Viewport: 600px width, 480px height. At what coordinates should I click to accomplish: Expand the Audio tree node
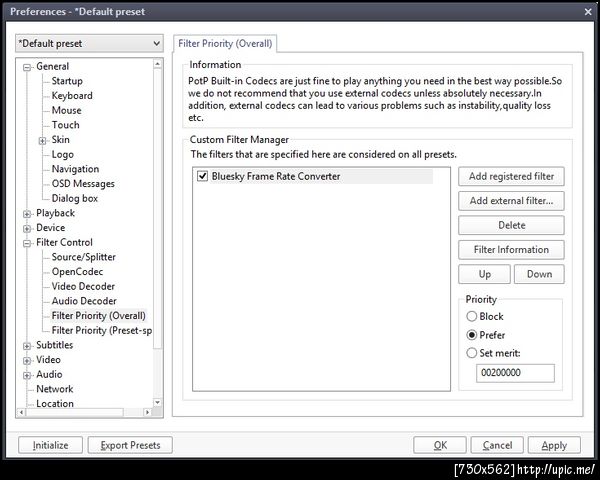coord(27,375)
